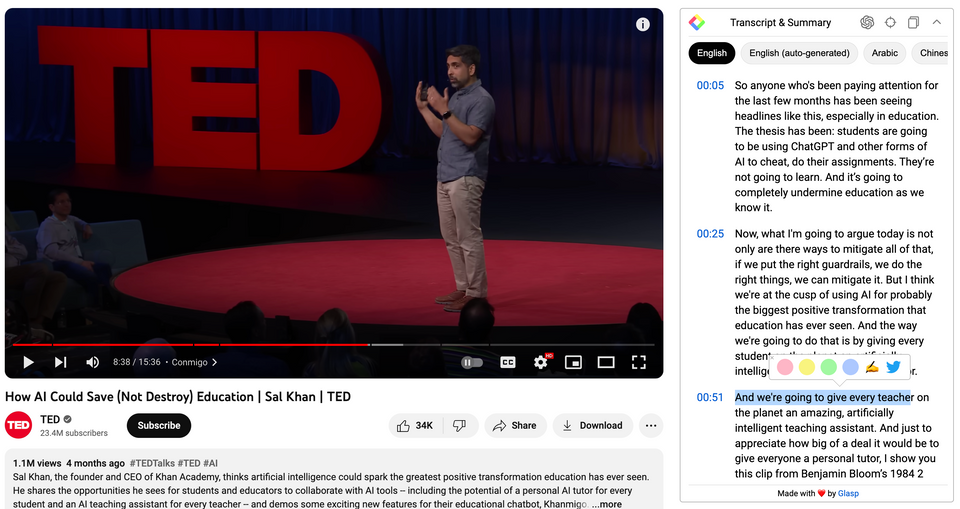Image resolution: width=960 pixels, height=509 pixels.
Task: Jump to timestamp 00:05
Action: pyautogui.click(x=710, y=86)
